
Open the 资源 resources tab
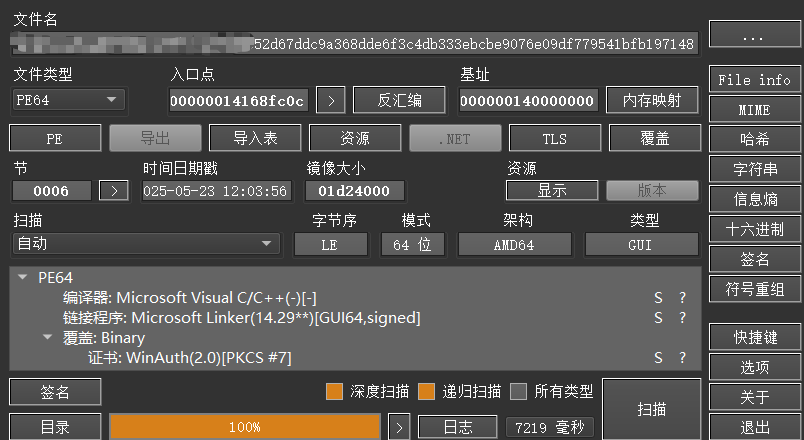pos(355,138)
